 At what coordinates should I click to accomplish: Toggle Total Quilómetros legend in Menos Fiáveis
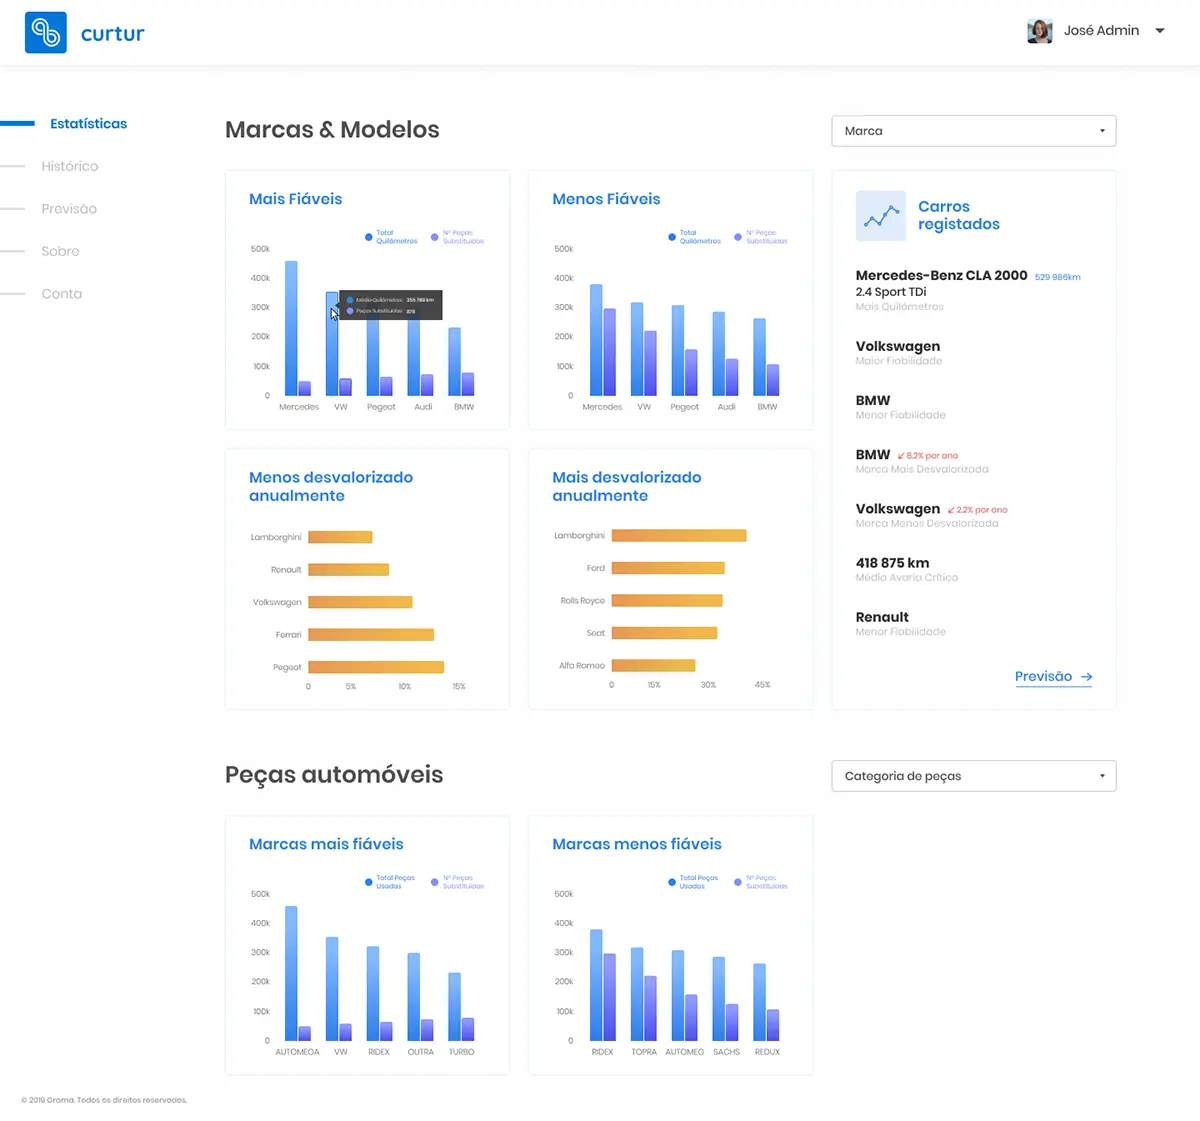pyautogui.click(x=694, y=237)
